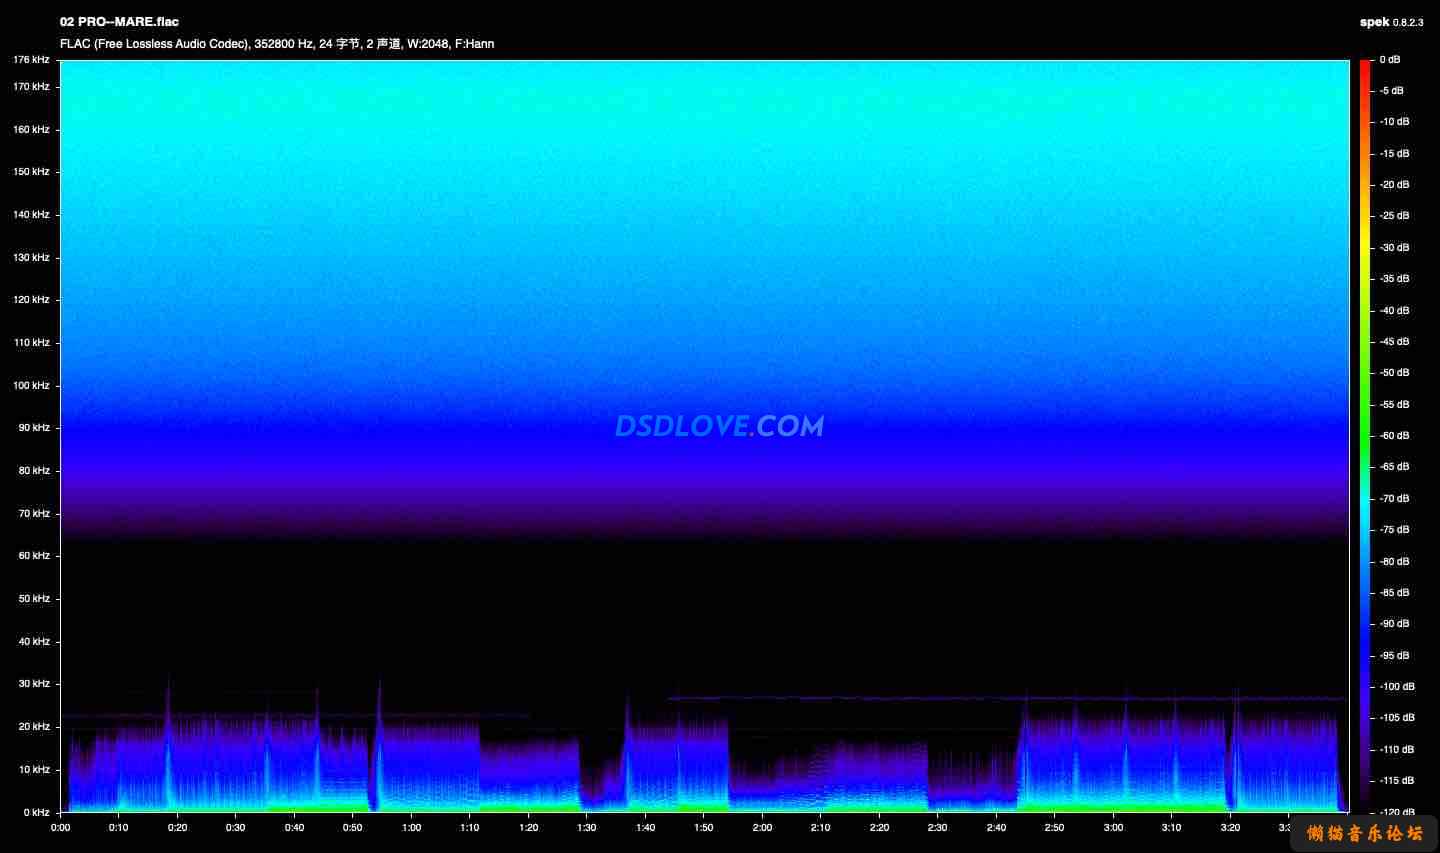
Task: Click the '176 kHz' frequency label
Action: point(31,60)
